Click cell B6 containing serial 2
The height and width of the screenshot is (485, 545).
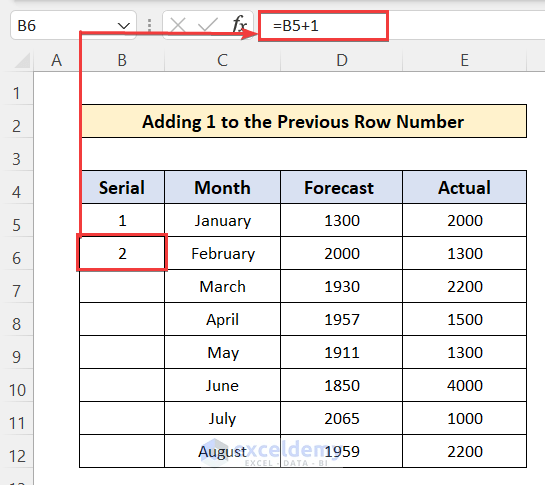point(122,253)
